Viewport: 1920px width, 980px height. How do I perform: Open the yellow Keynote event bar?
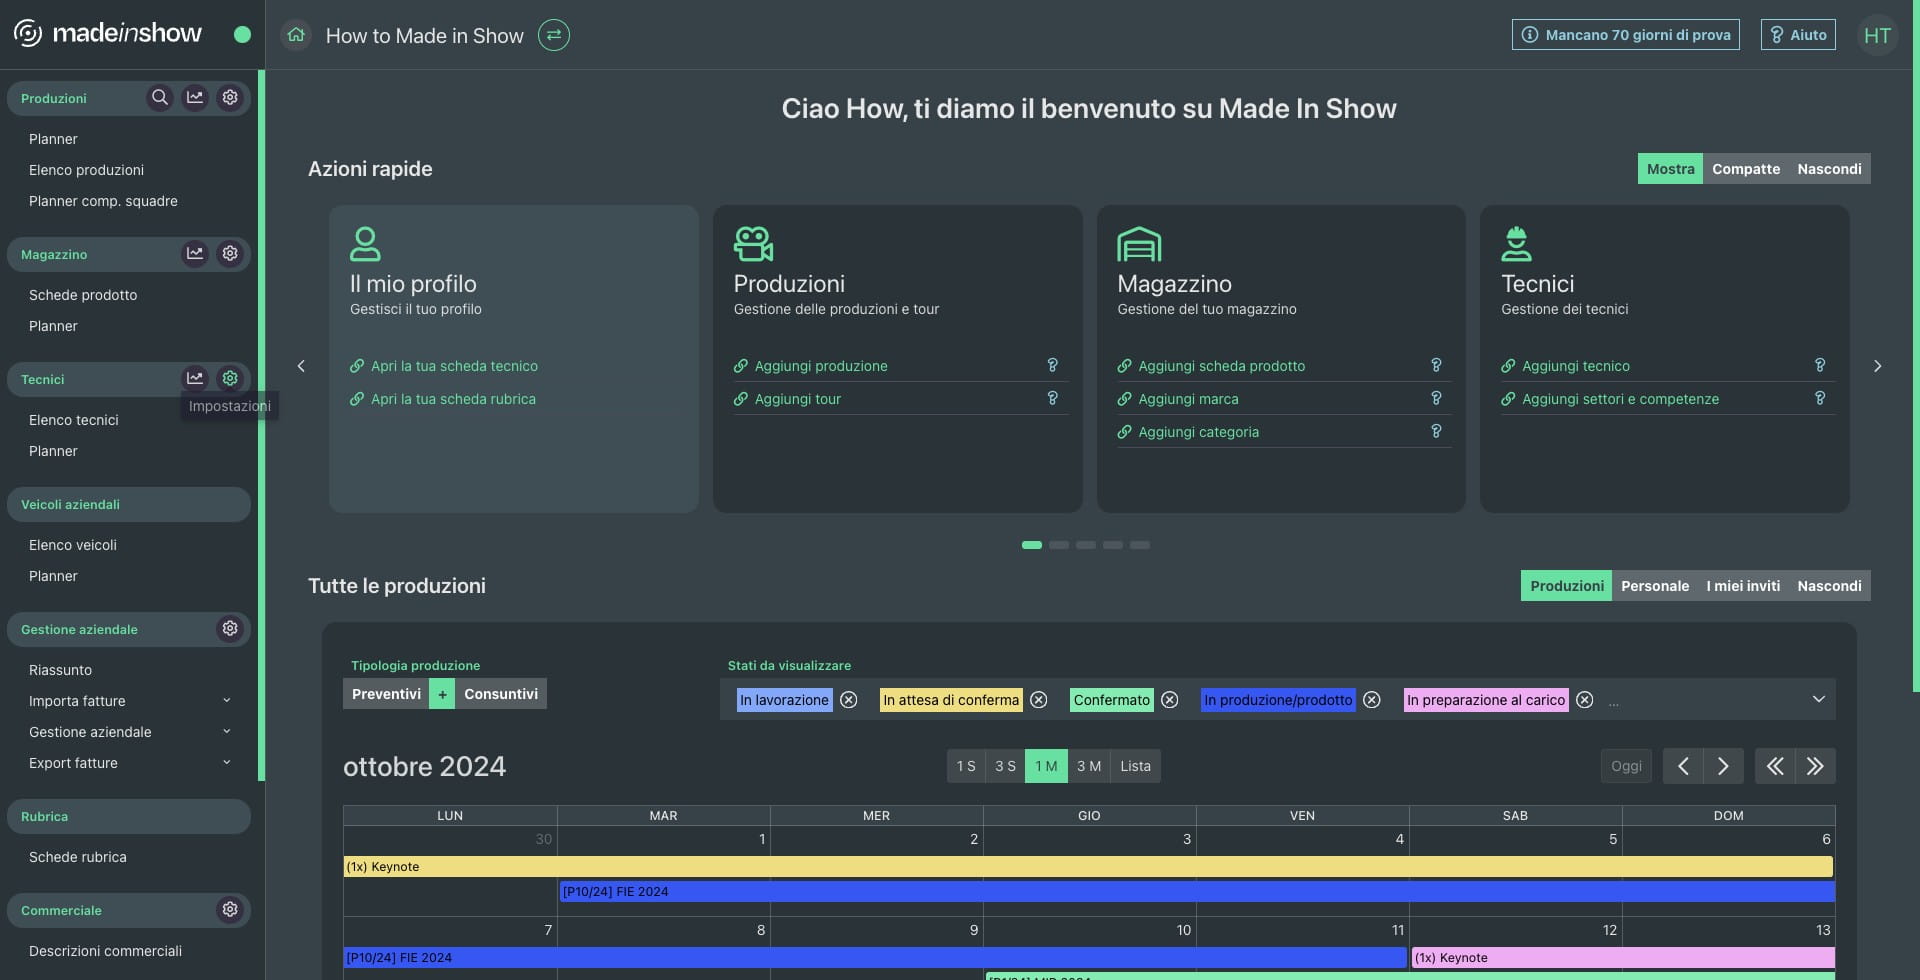pos(1088,867)
